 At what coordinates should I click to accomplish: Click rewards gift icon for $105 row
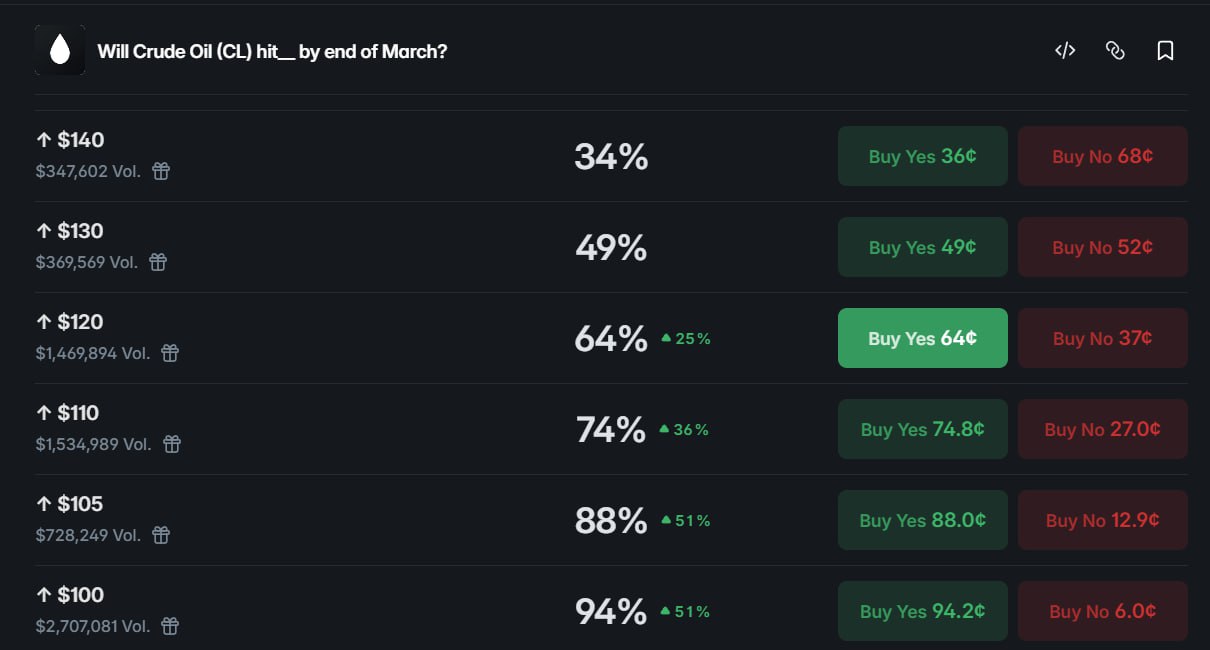pyautogui.click(x=161, y=535)
